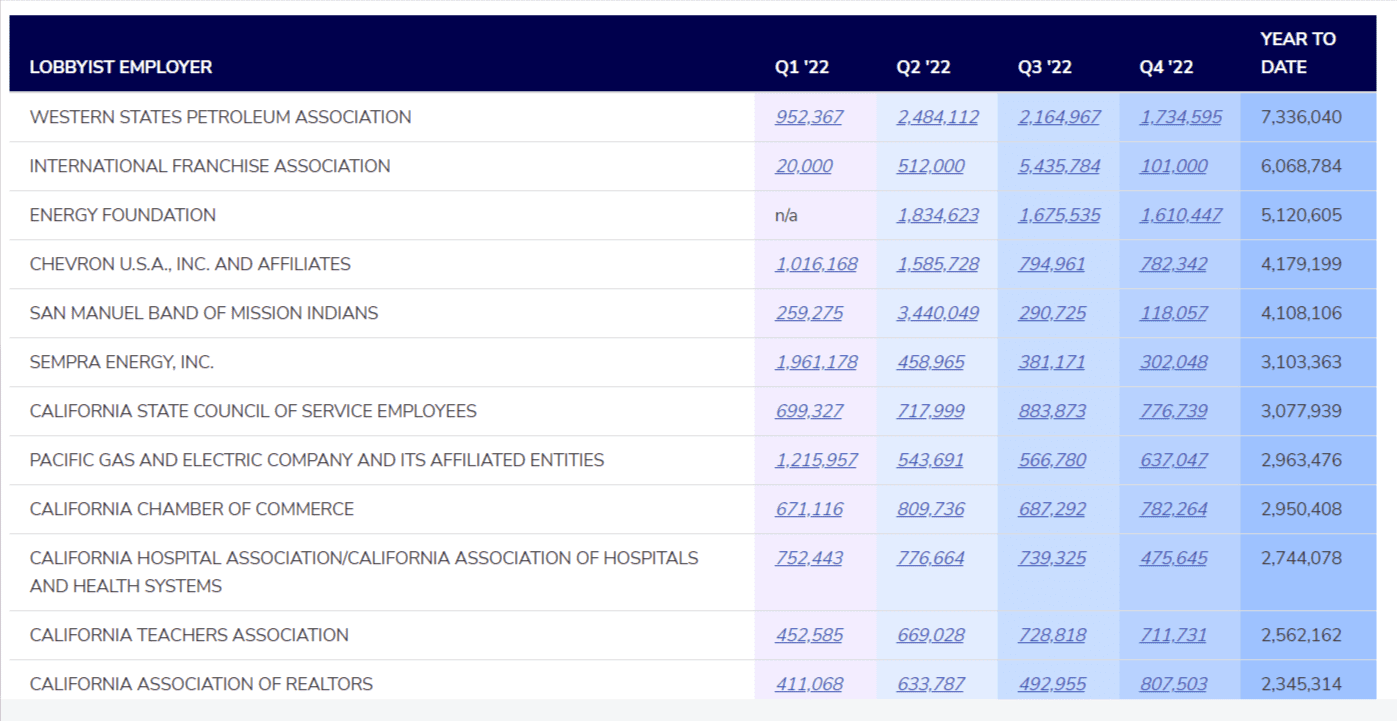
Task: Click California Hospital Association Q4 amount 475,645
Action: point(1173,558)
